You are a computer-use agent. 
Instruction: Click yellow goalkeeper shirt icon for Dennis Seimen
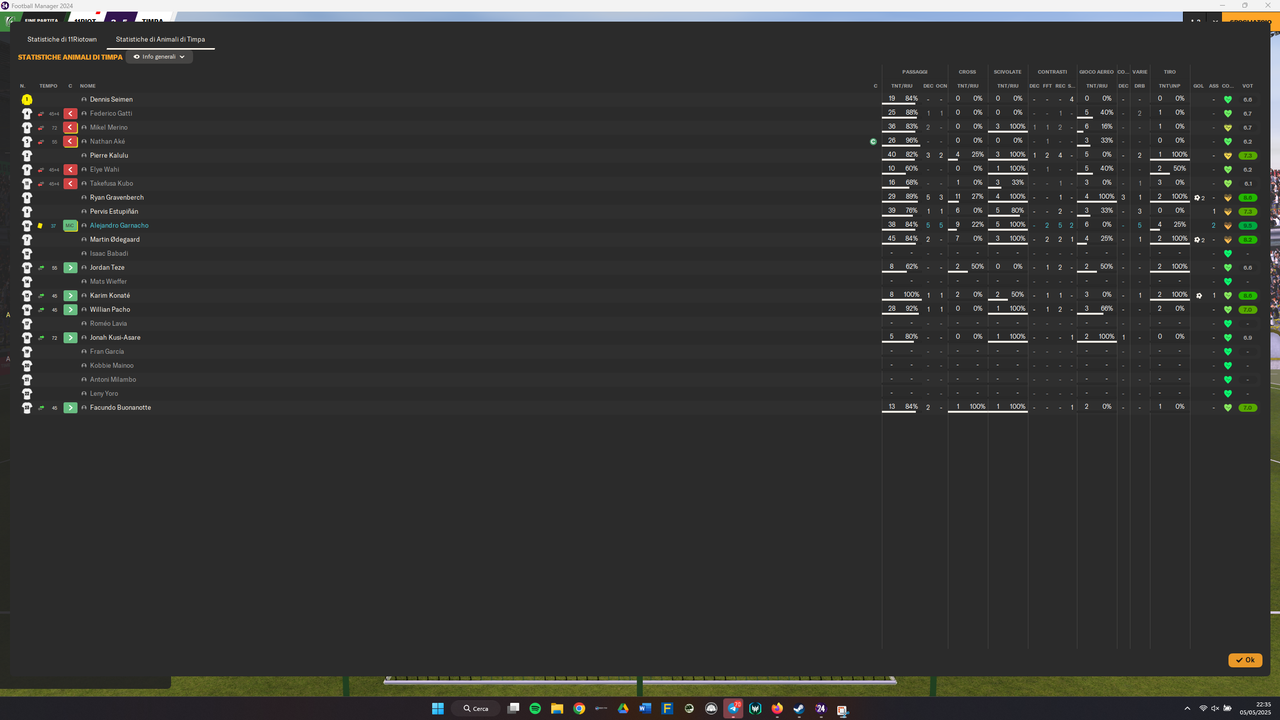[27, 99]
